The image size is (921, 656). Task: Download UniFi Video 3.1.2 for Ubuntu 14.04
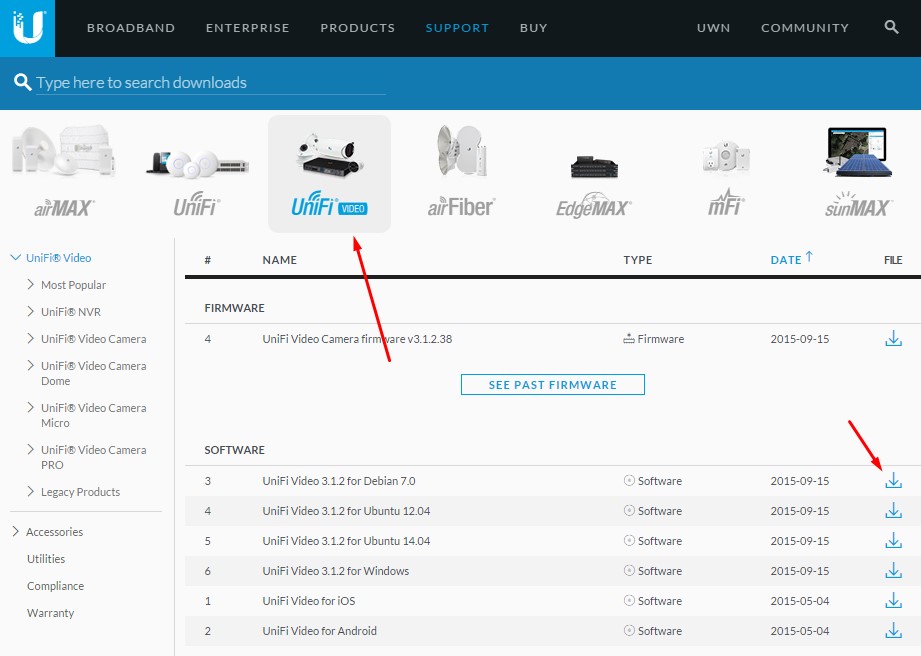pyautogui.click(x=893, y=541)
